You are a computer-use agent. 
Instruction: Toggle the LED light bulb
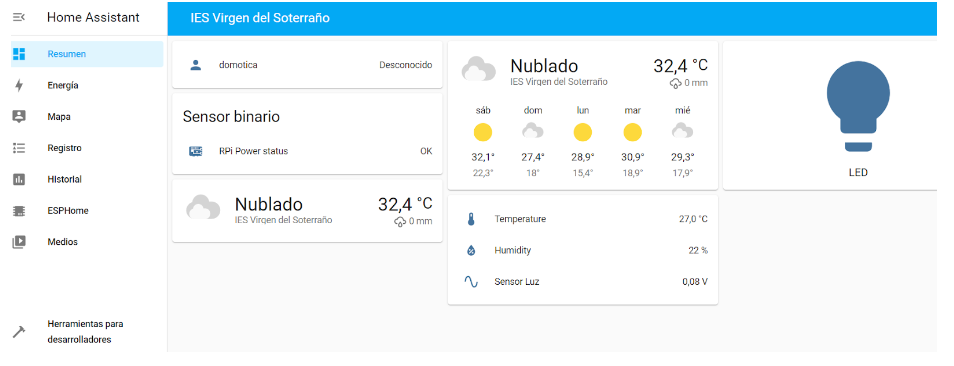coord(858,106)
